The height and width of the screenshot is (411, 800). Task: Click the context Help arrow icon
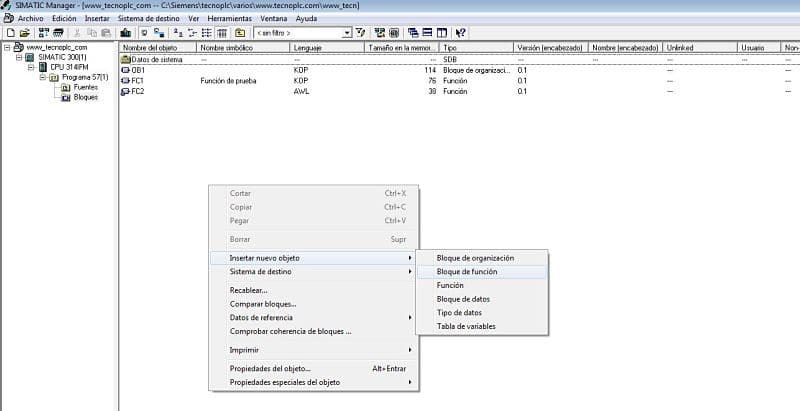click(461, 33)
